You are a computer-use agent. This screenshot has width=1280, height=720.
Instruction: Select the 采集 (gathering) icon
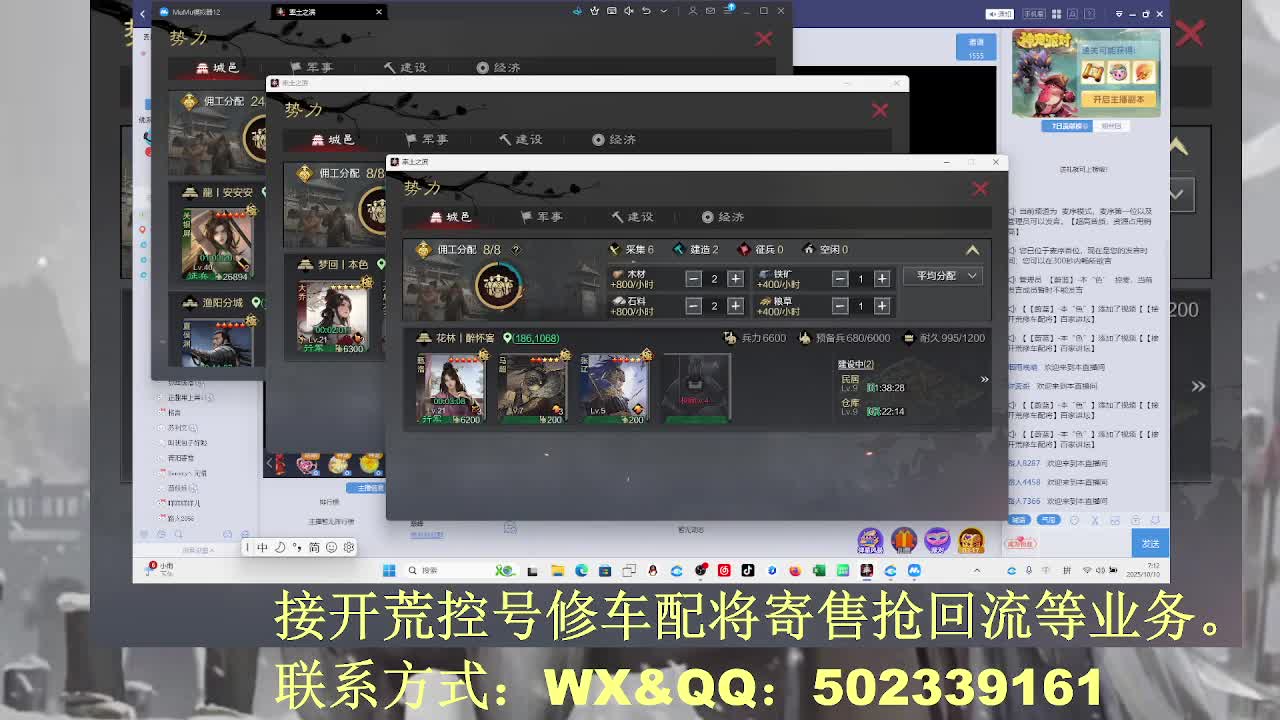pos(613,249)
